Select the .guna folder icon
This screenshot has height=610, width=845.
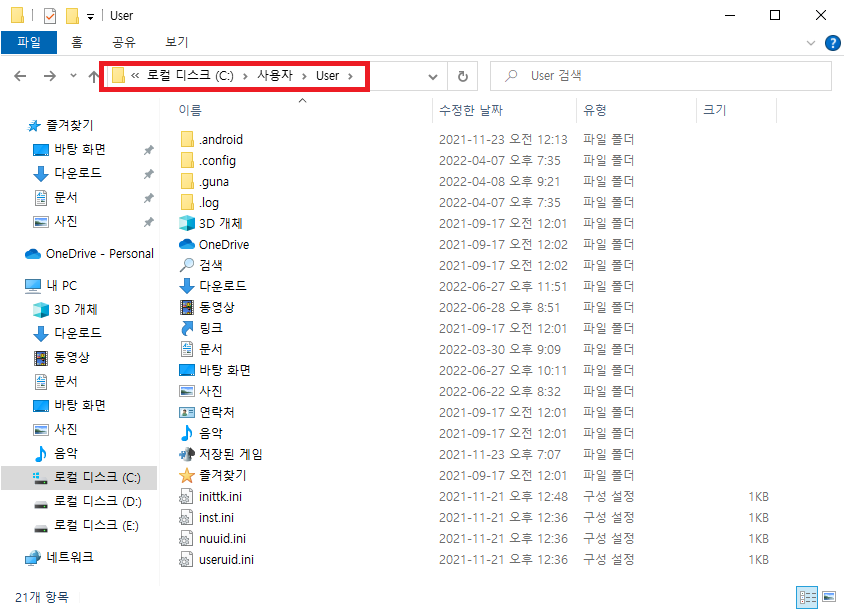tap(187, 182)
